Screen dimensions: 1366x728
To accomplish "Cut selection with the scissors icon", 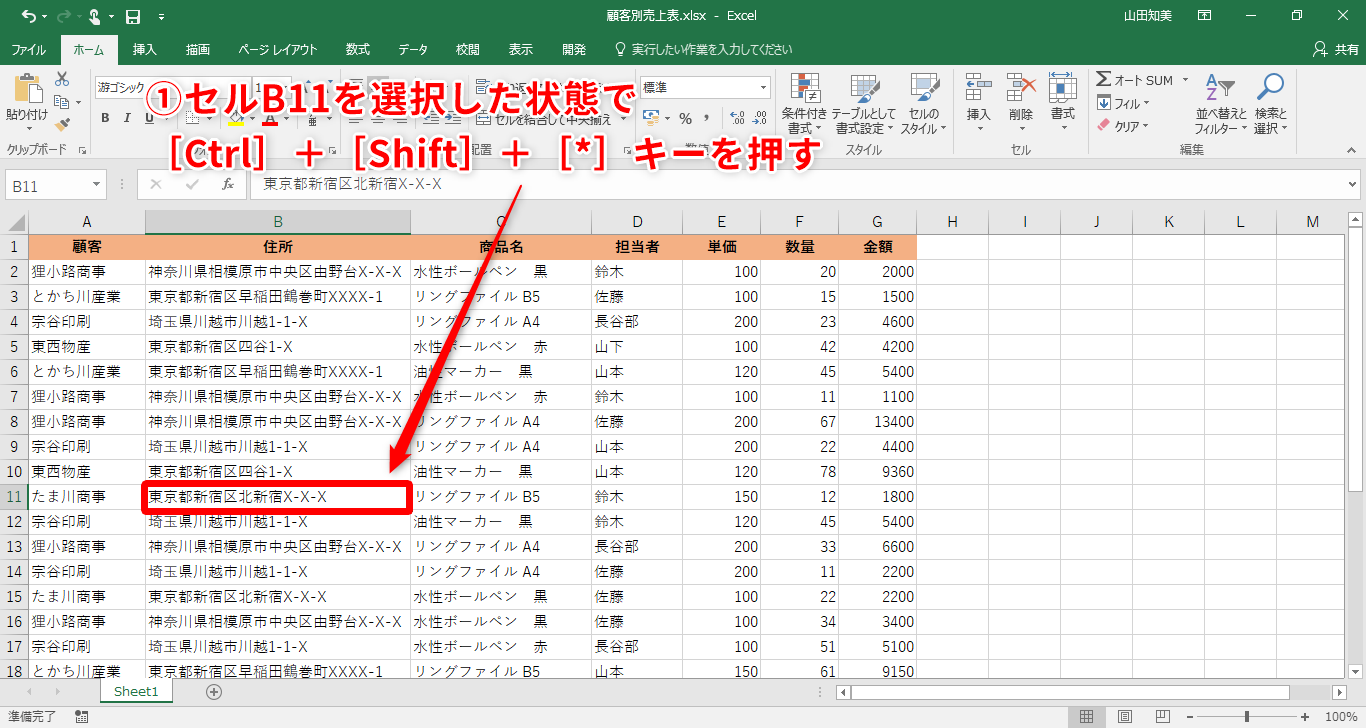I will 62,79.
